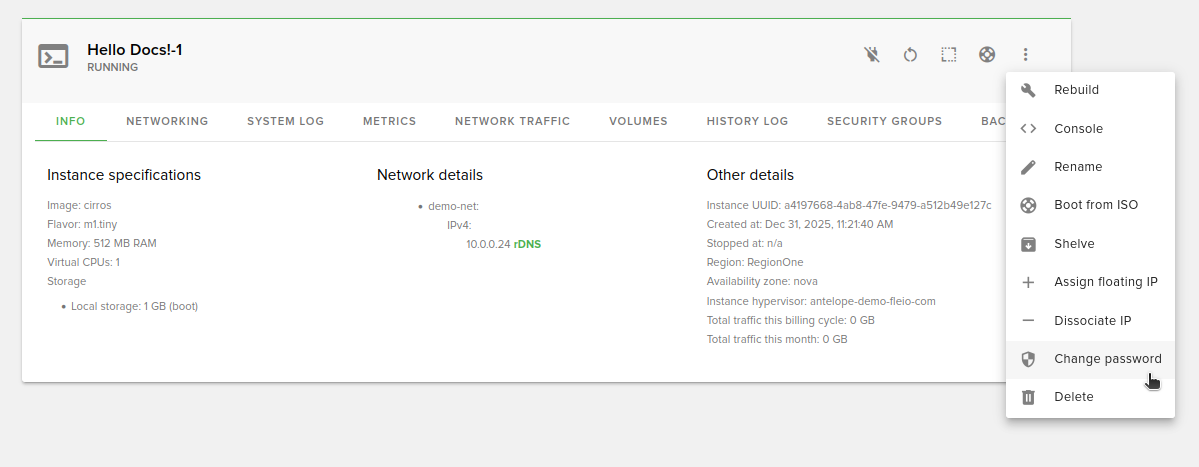Switch to the Networking tab
The width and height of the screenshot is (1199, 467).
point(167,121)
